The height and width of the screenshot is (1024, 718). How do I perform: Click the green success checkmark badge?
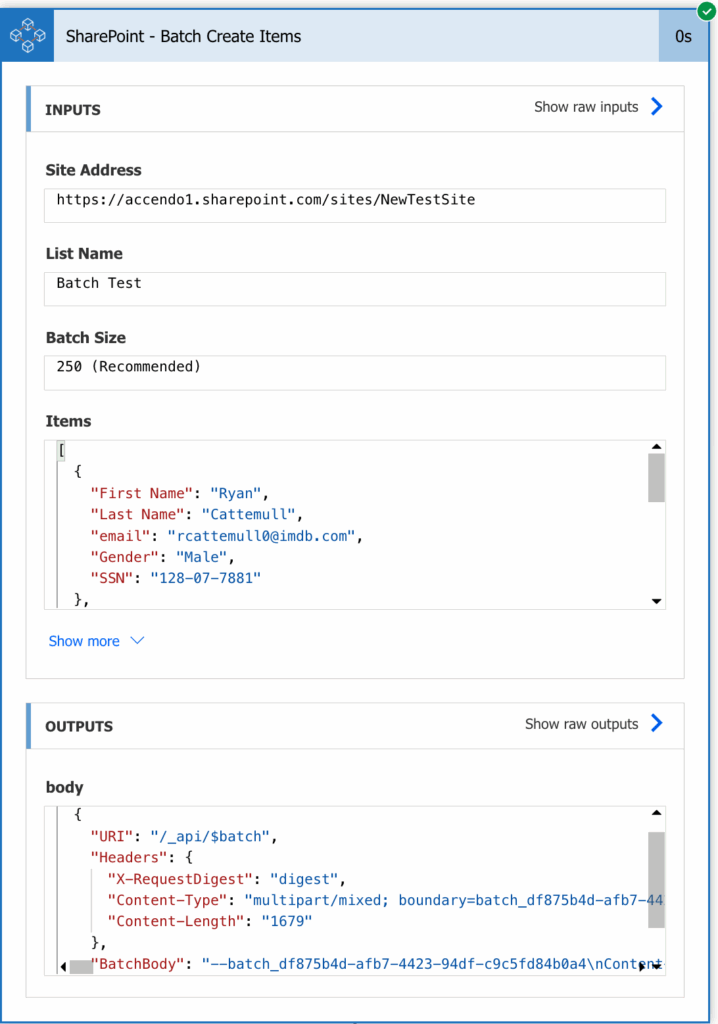tap(706, 11)
